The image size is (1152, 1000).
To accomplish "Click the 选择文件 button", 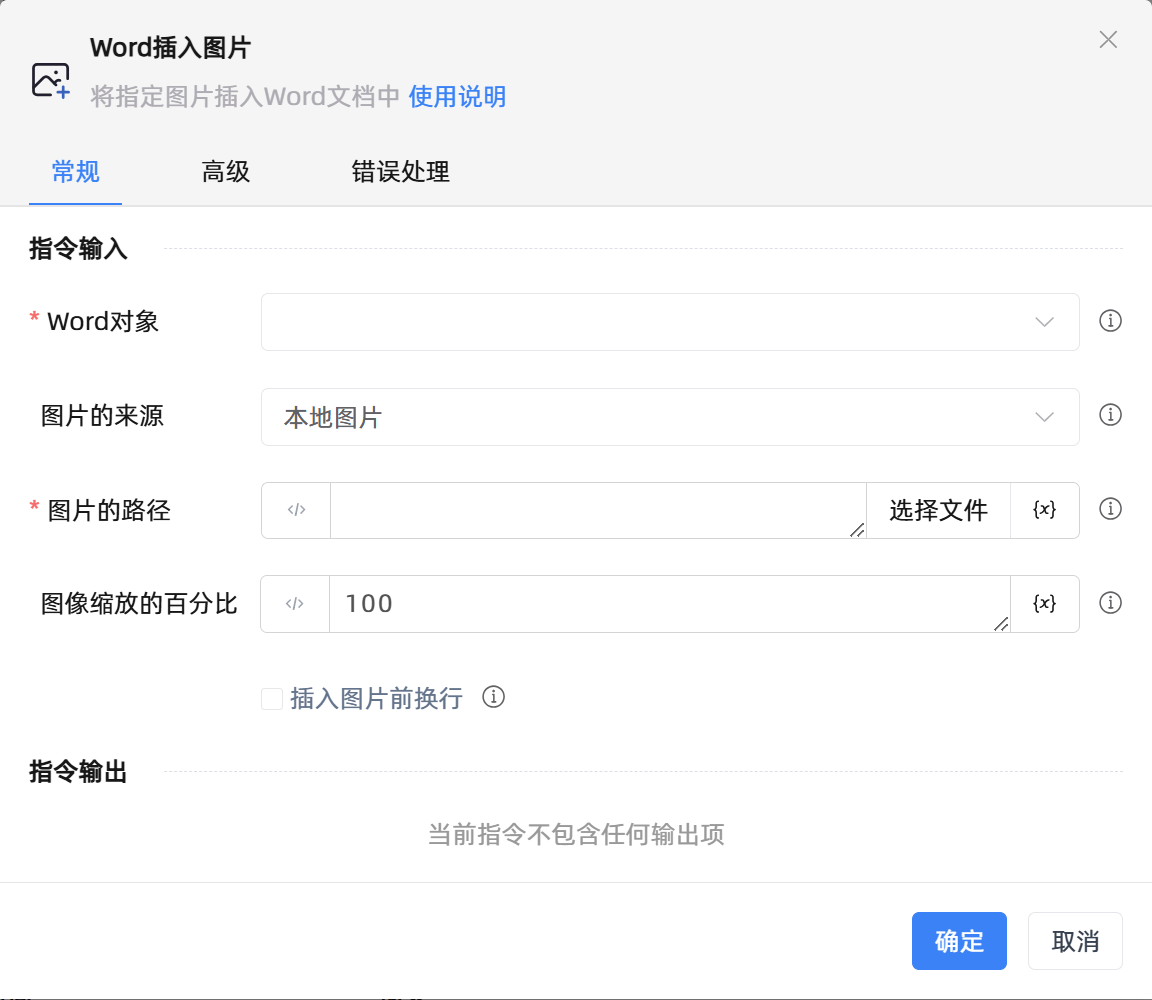I will [x=938, y=510].
